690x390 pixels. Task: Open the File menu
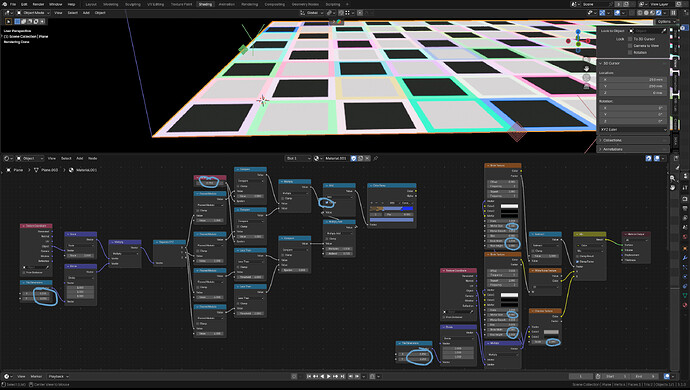tap(13, 4)
